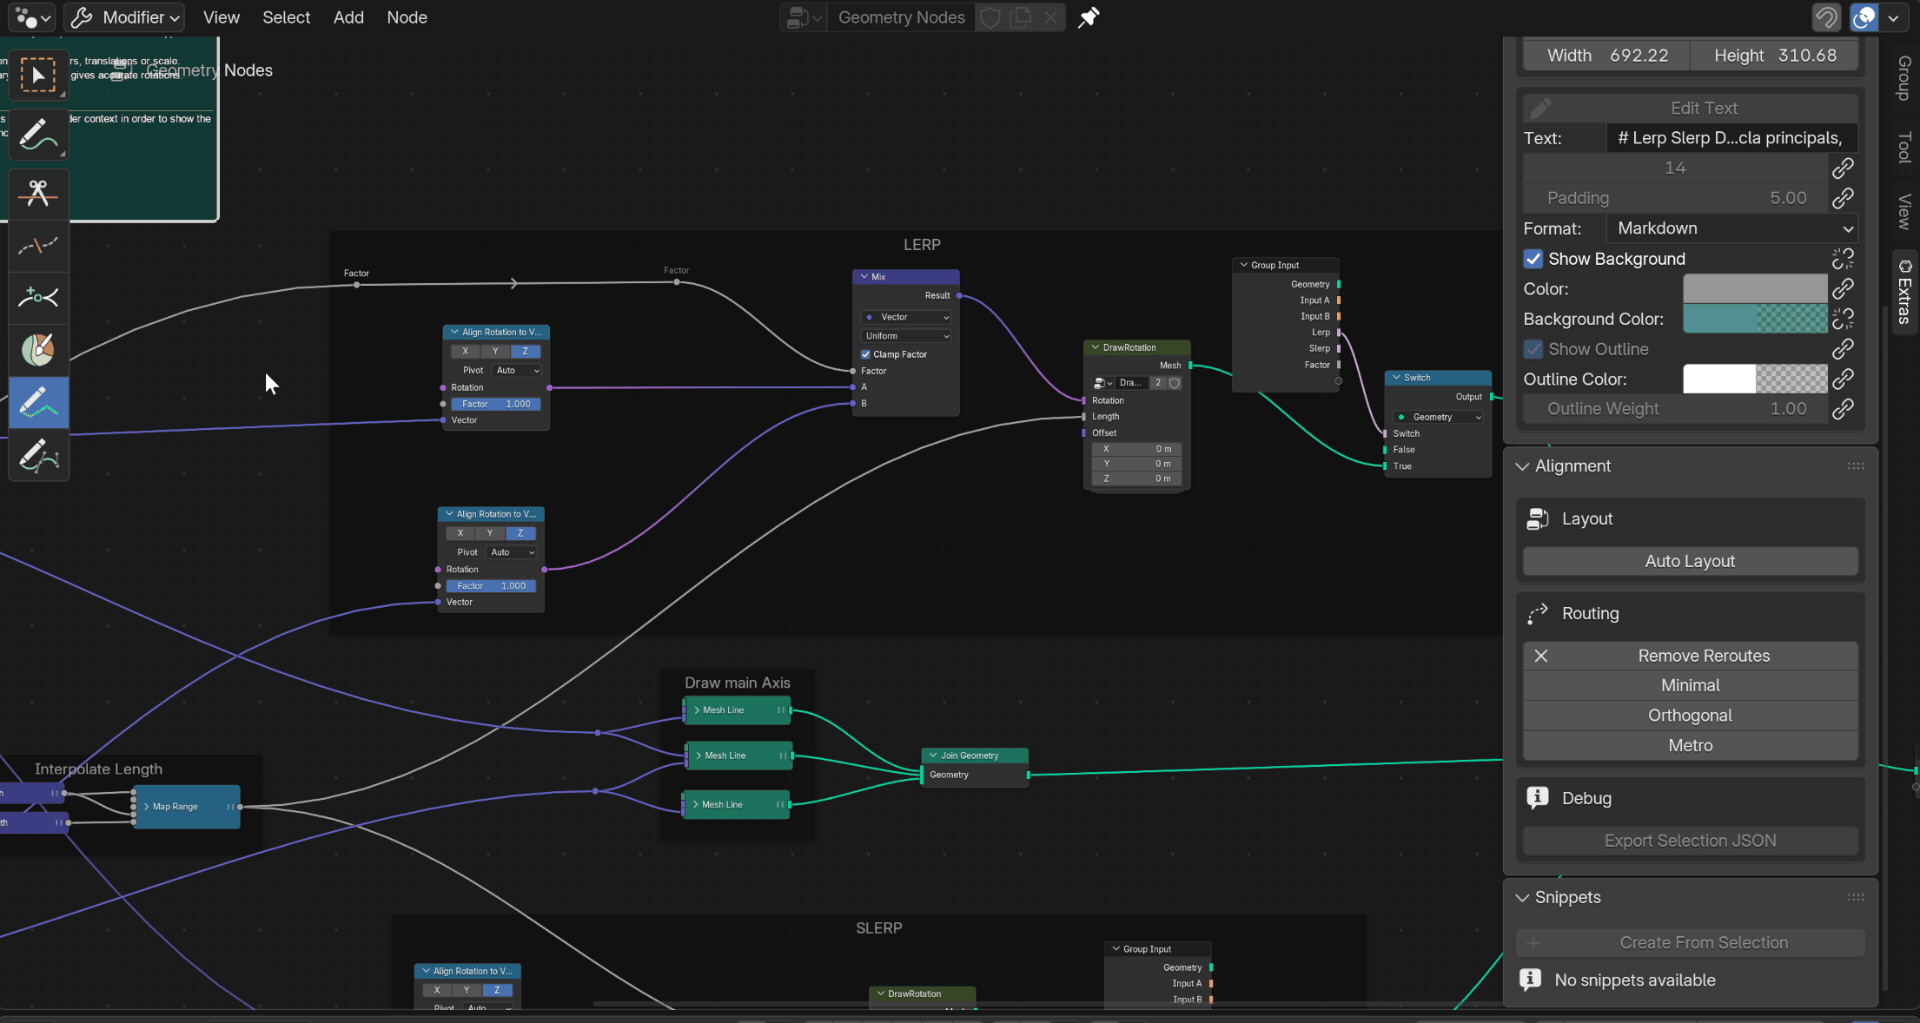Select the Links Cut scissors tool
The height and width of the screenshot is (1023, 1920).
point(38,193)
